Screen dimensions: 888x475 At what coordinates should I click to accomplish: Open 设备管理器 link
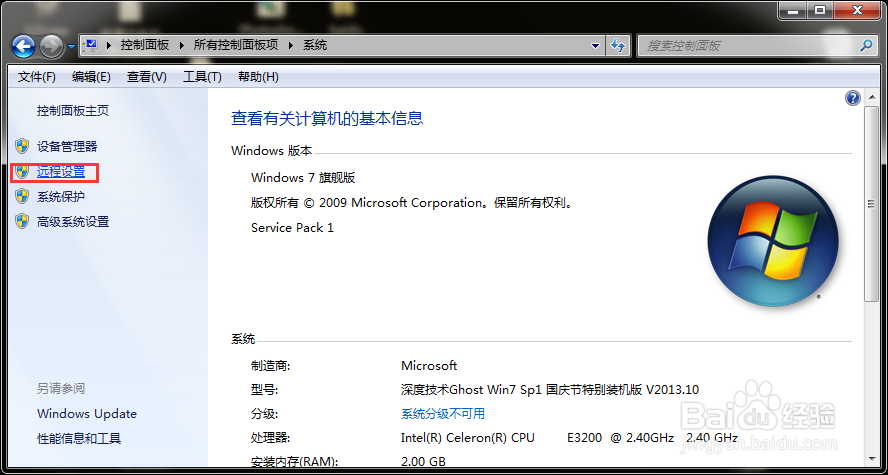pos(67,147)
